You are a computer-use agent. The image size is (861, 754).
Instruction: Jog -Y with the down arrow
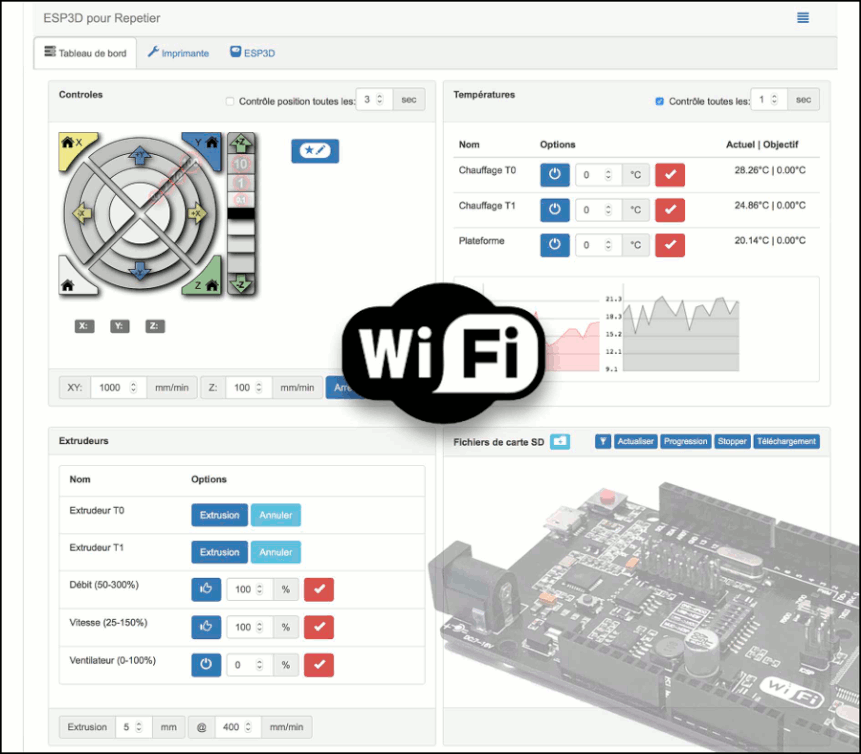click(x=140, y=271)
